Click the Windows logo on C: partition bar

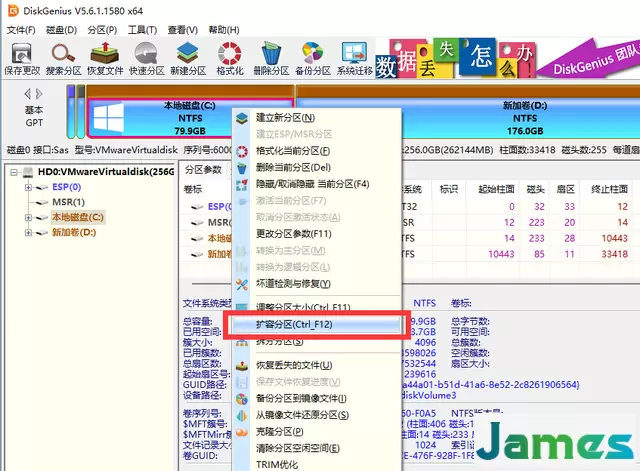pyautogui.click(x=108, y=118)
